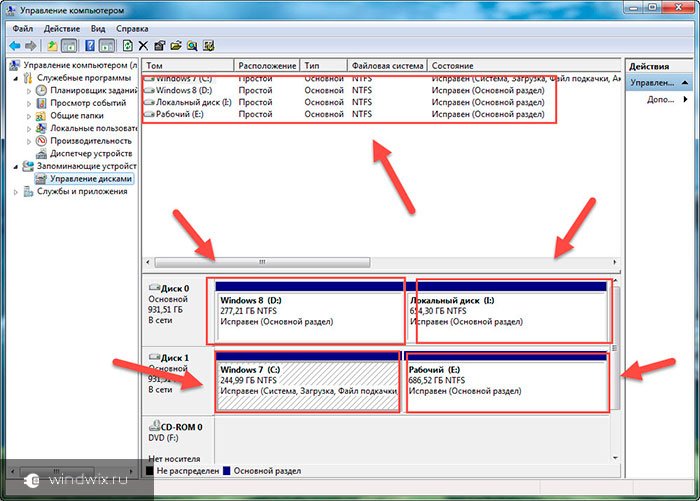This screenshot has height=501, width=700.
Task: Click the blue Back arrow toolbar icon
Action: pyautogui.click(x=15, y=46)
